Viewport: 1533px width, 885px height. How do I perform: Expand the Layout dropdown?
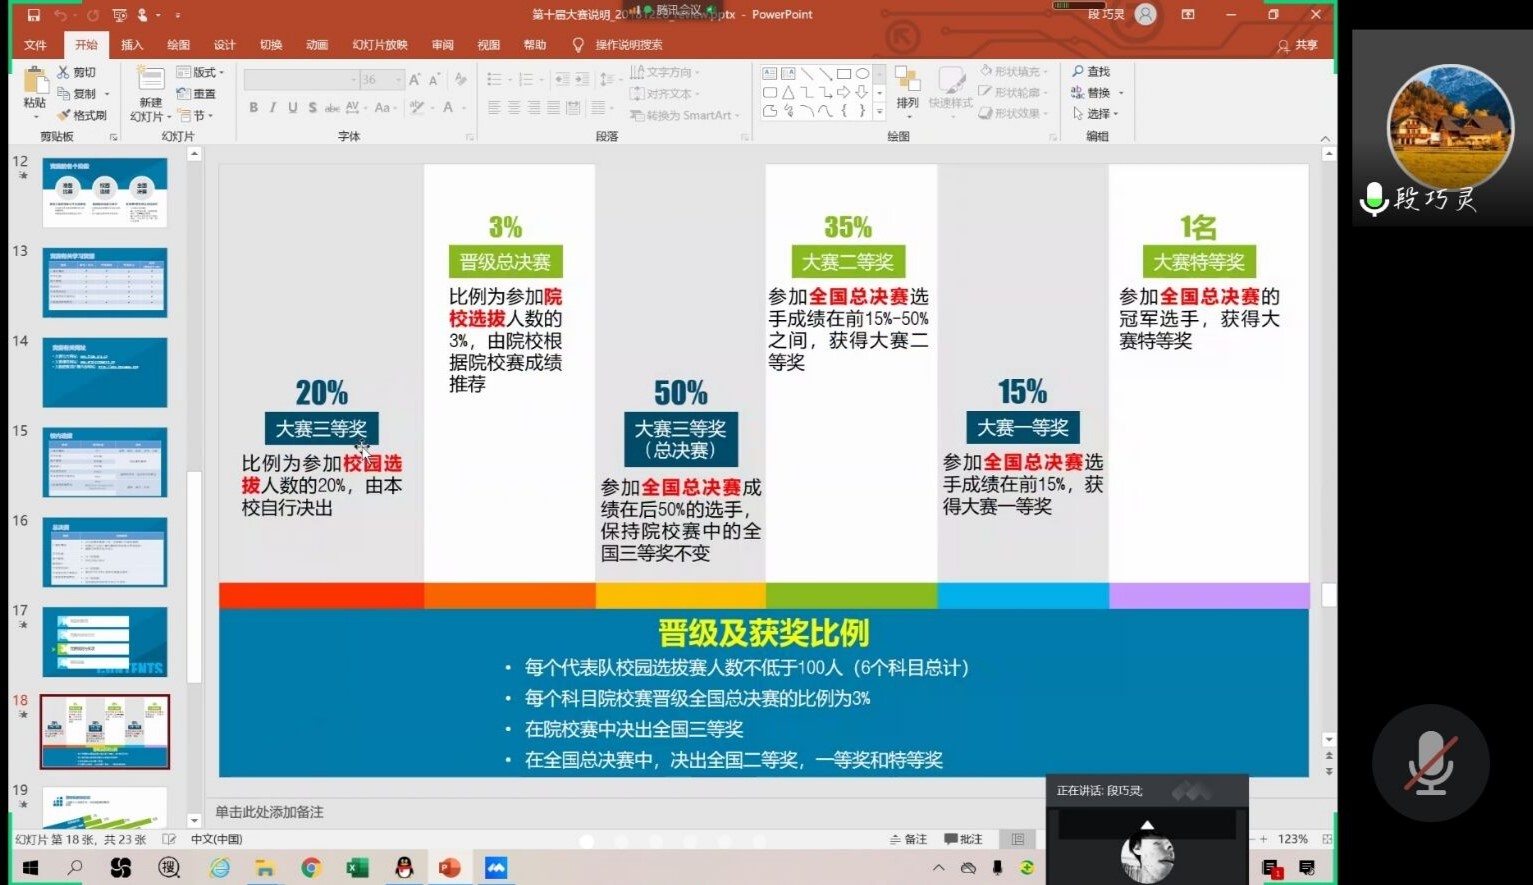[200, 72]
